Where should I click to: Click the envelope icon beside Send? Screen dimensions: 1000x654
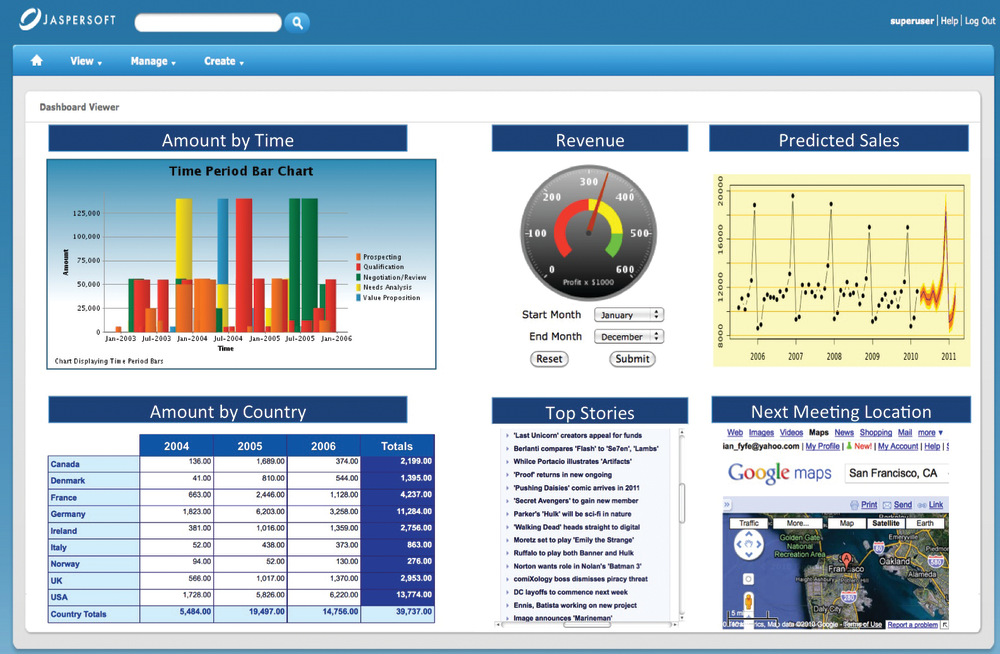coord(886,505)
